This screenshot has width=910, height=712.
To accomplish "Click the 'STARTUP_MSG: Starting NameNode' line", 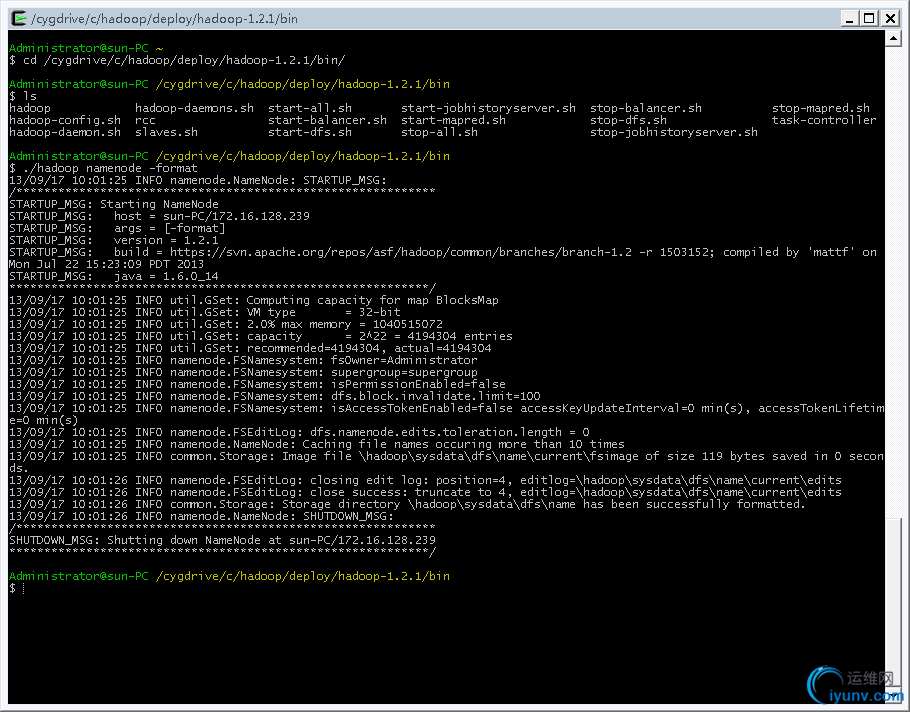I will point(114,204).
